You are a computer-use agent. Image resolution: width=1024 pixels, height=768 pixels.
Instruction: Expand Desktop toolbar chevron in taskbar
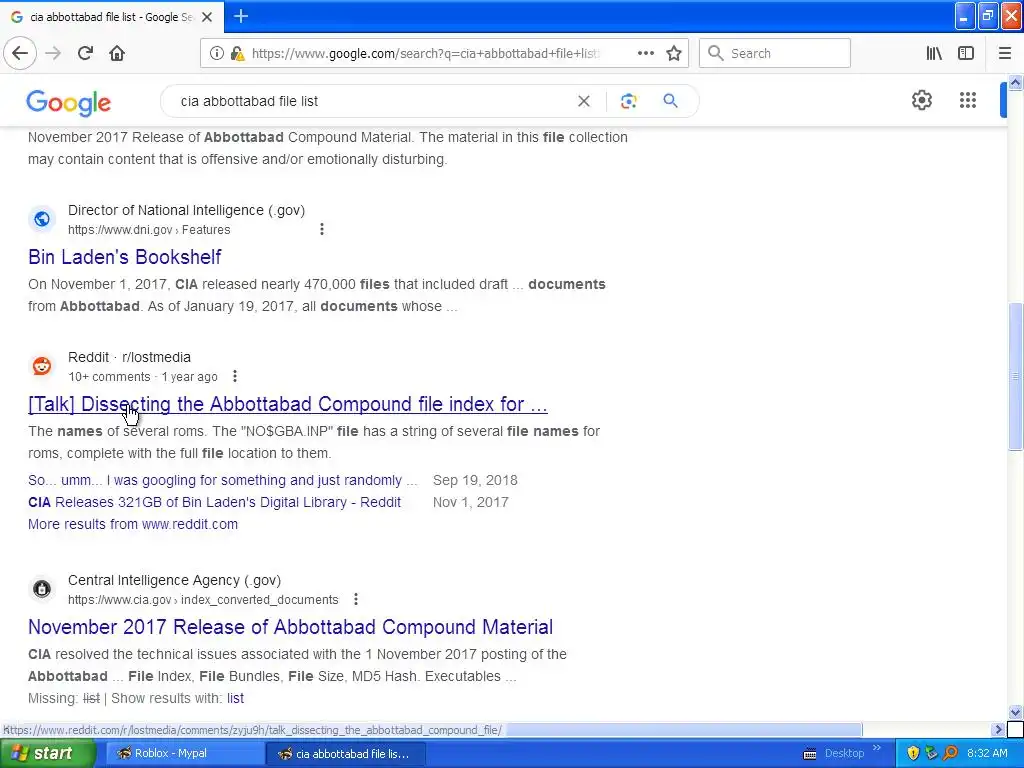(x=876, y=748)
